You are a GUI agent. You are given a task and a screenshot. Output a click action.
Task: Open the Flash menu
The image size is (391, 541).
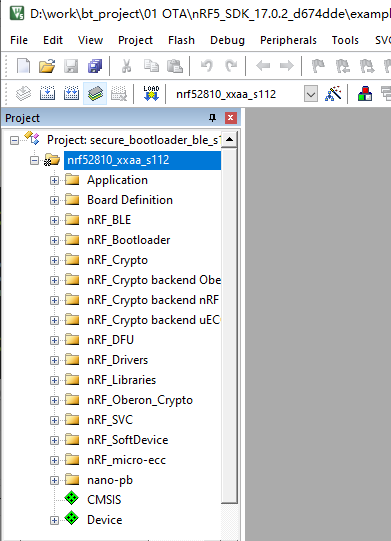(x=181, y=40)
